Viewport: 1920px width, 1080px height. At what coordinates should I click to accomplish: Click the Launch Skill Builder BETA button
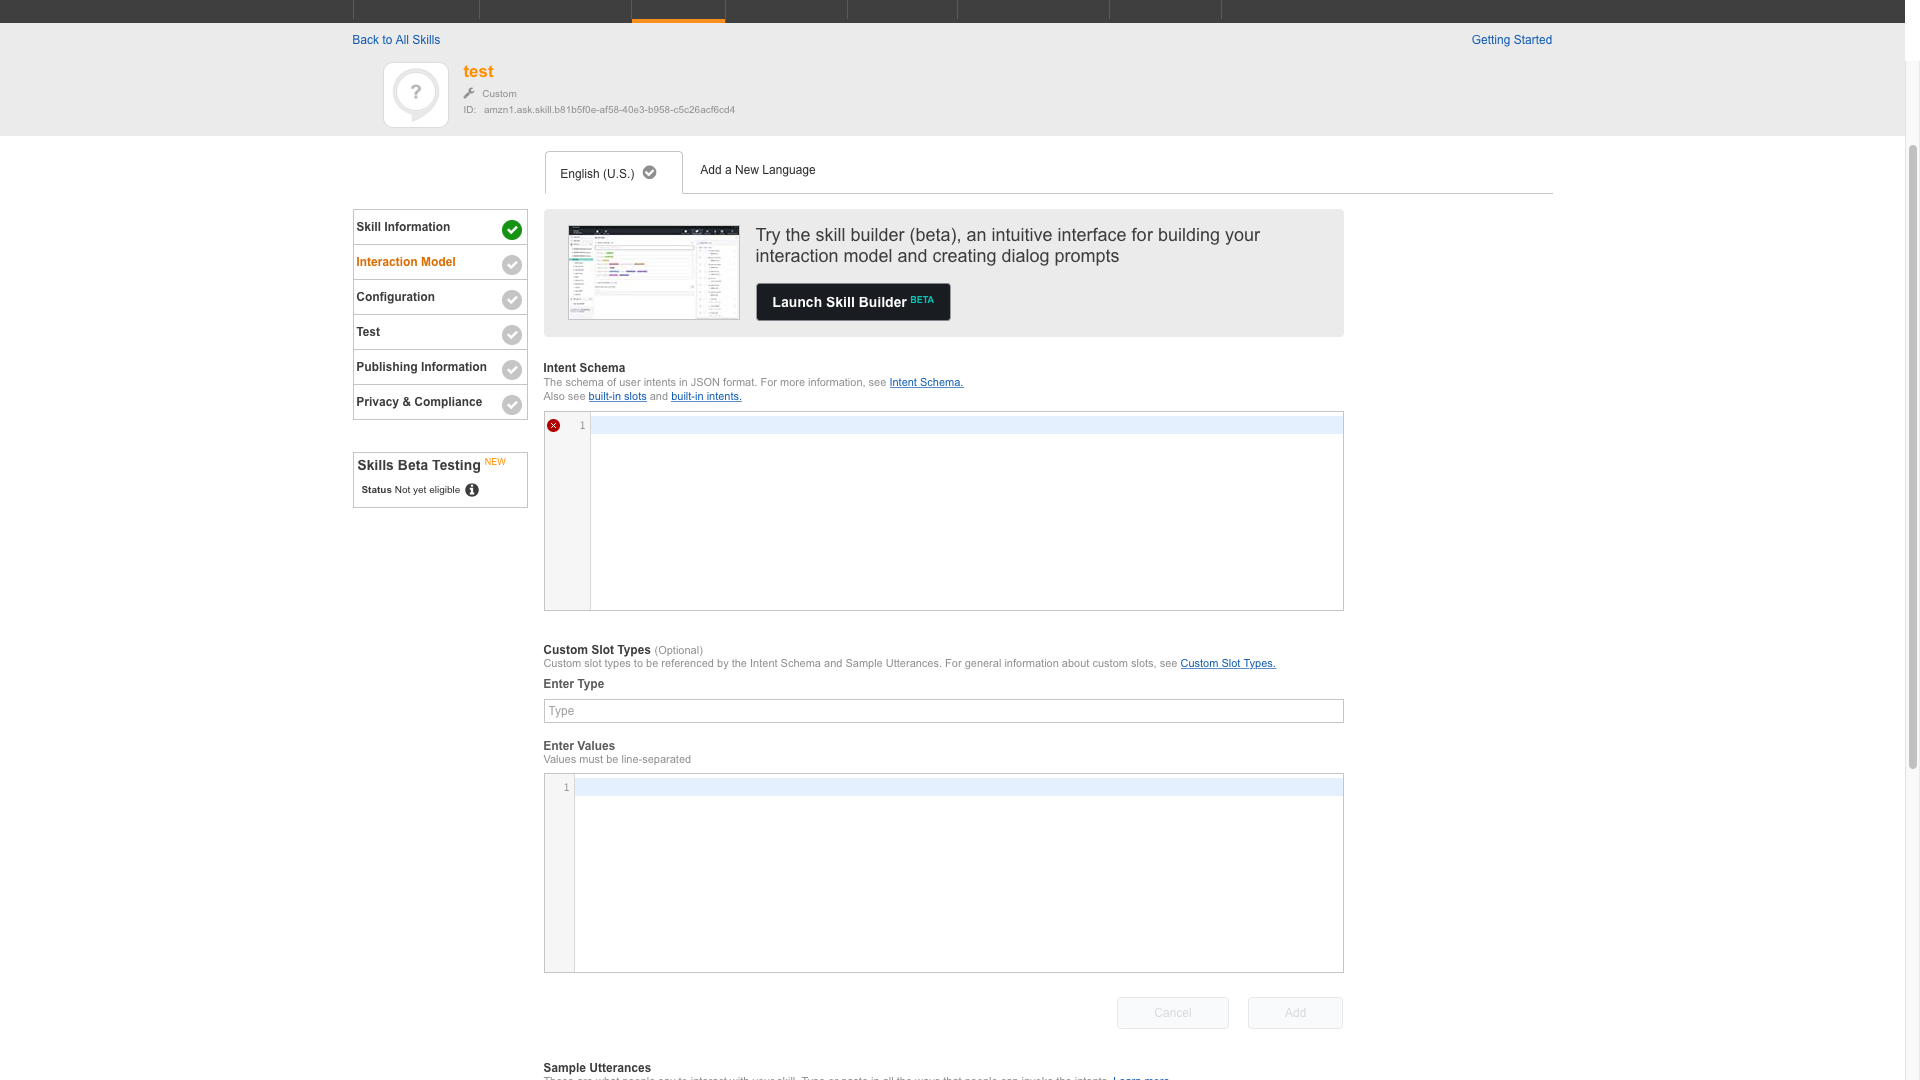[x=853, y=301]
